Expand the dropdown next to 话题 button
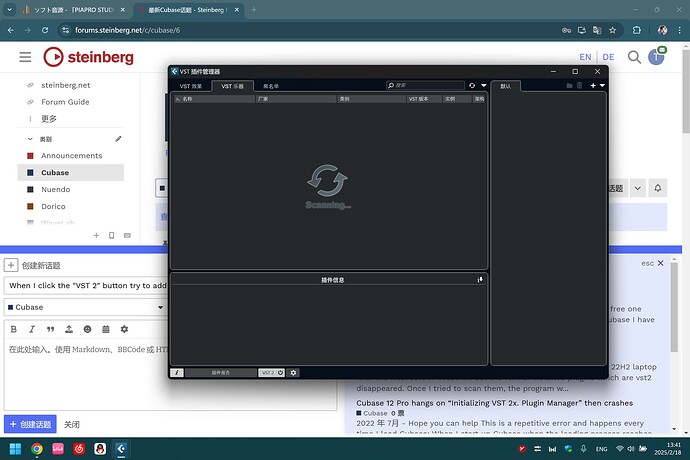The width and height of the screenshot is (690, 460). click(638, 188)
